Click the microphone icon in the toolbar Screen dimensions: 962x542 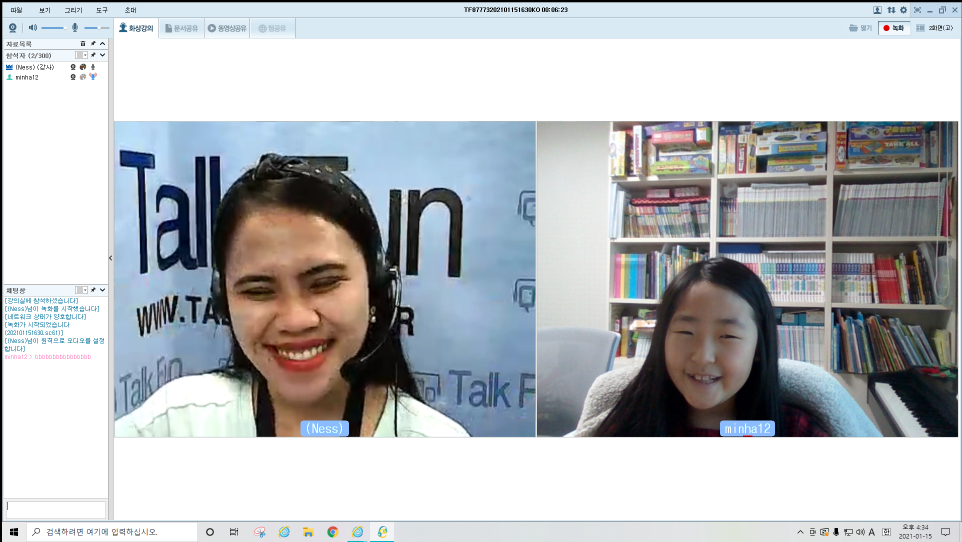[x=74, y=28]
